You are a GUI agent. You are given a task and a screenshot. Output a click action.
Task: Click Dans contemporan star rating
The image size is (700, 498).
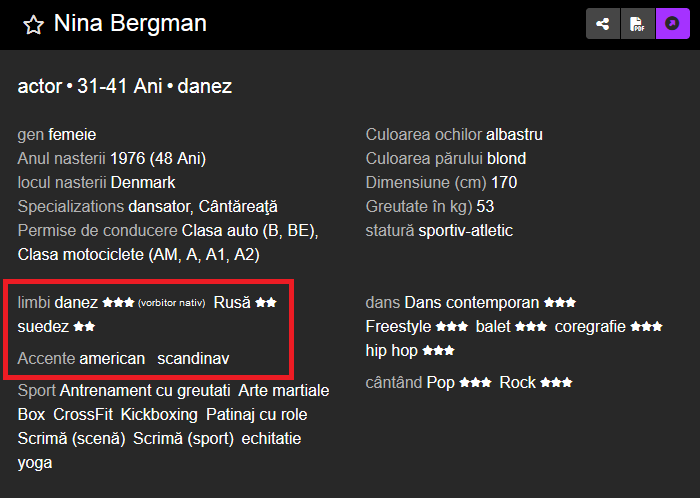pyautogui.click(x=560, y=303)
